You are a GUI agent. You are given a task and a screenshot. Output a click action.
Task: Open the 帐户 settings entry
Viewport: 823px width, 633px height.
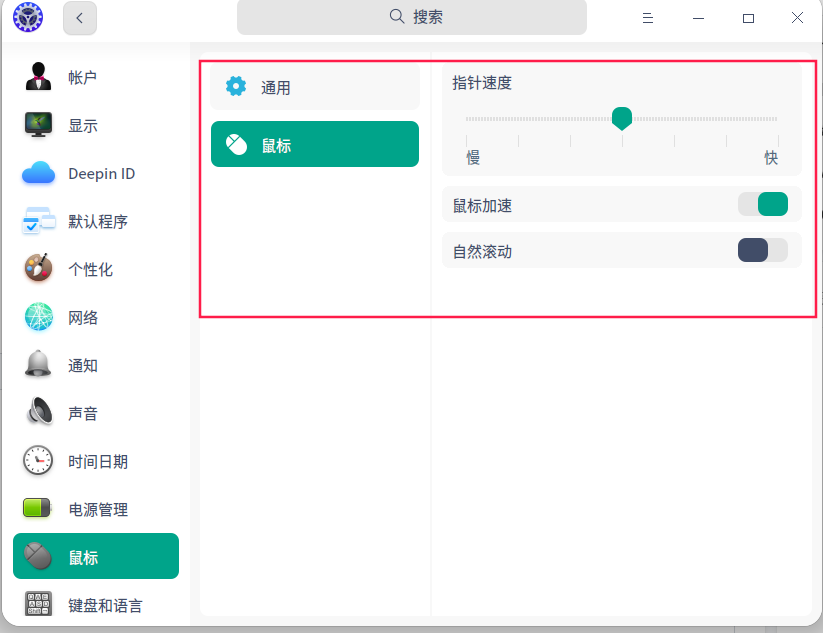pyautogui.click(x=96, y=77)
